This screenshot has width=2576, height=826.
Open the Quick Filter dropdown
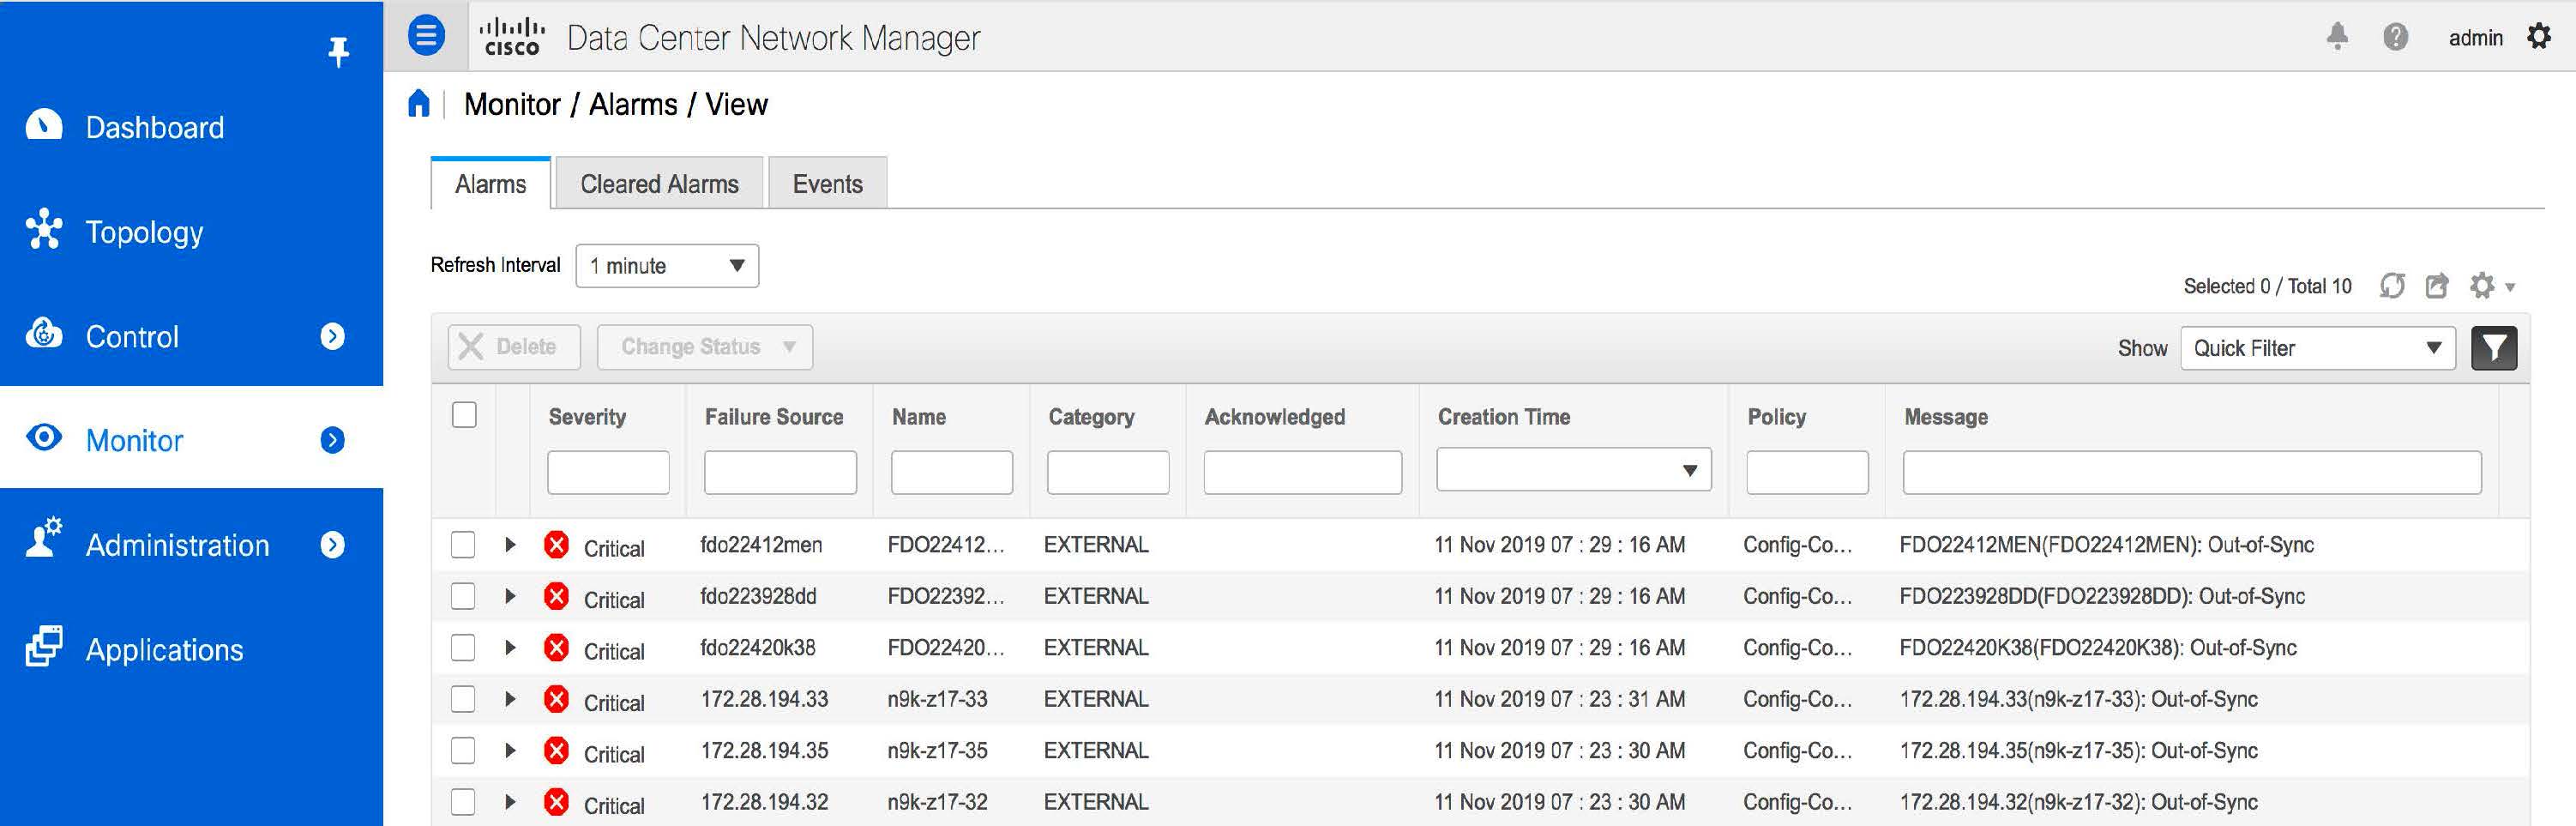pos(2317,348)
